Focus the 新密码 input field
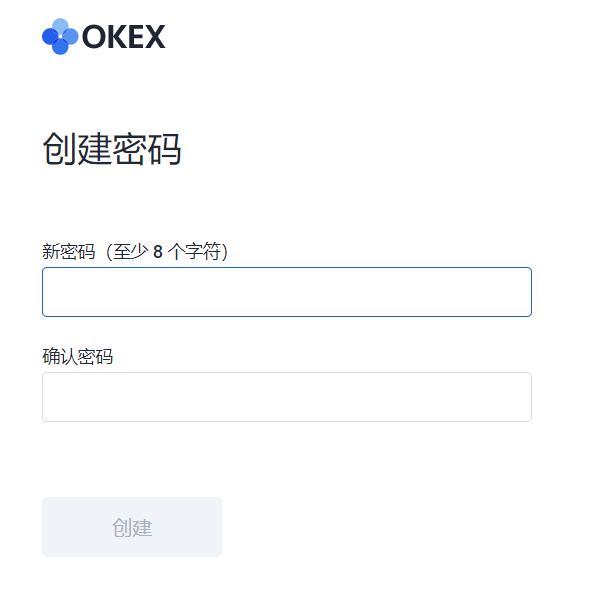 [287, 292]
